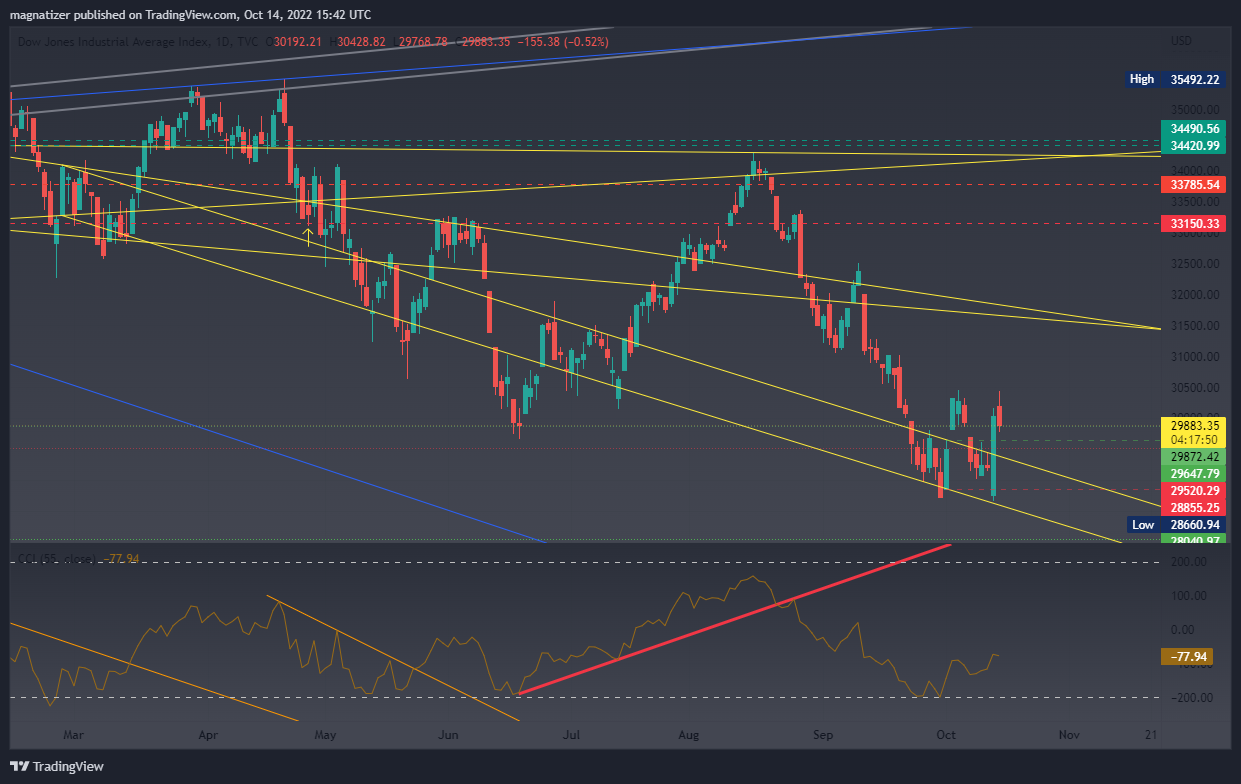Select the green 28040.97 price label
The height and width of the screenshot is (784, 1241).
click(x=1195, y=540)
